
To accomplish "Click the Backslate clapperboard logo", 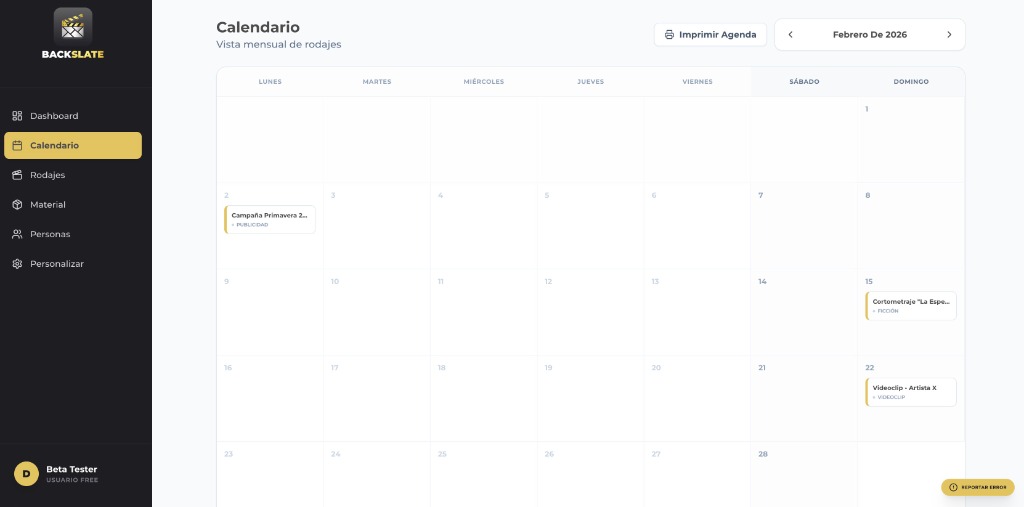I will pos(72,27).
